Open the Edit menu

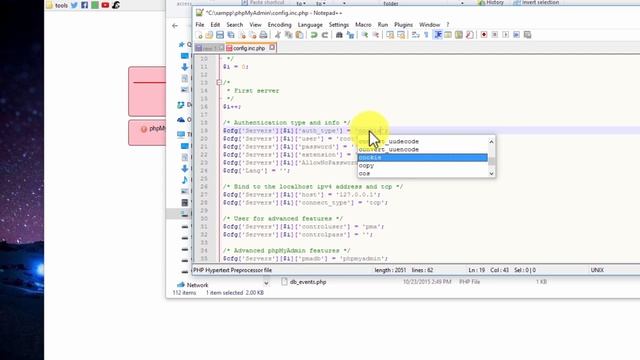point(215,25)
